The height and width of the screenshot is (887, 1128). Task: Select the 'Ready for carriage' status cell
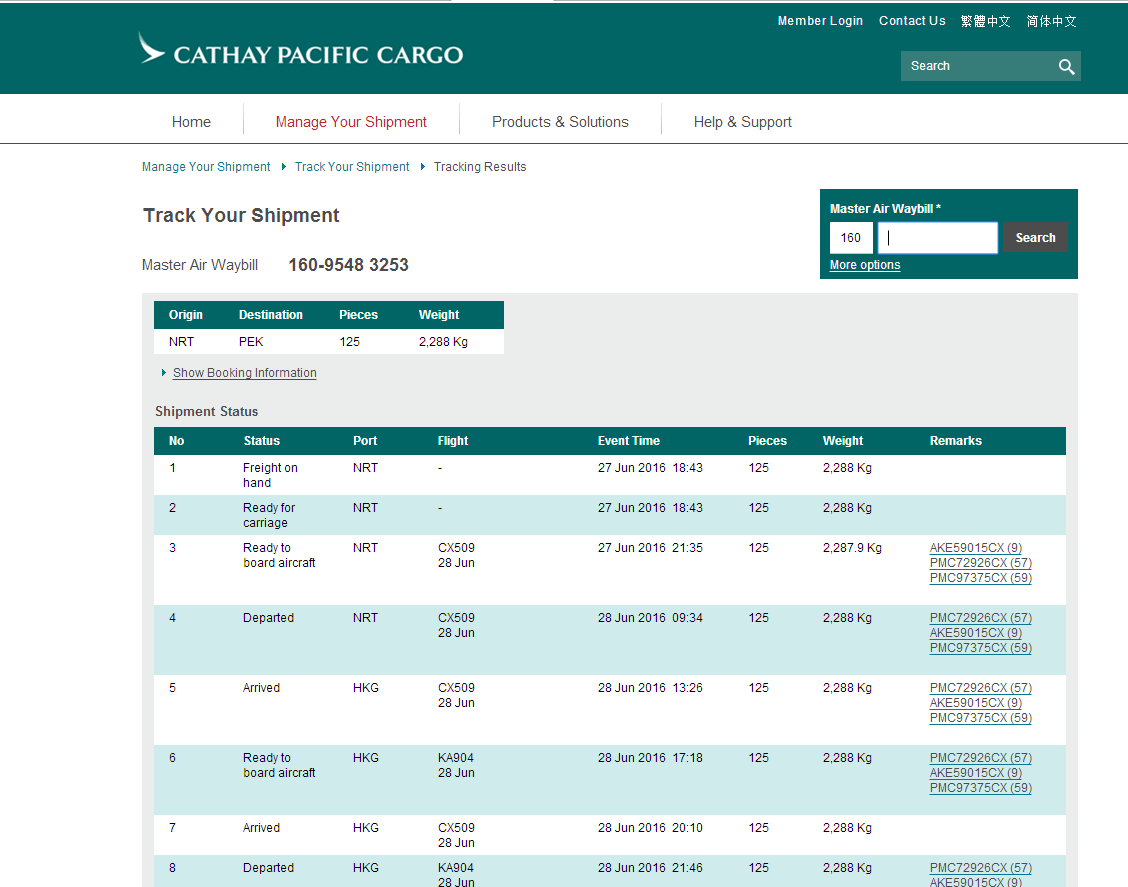pos(269,515)
